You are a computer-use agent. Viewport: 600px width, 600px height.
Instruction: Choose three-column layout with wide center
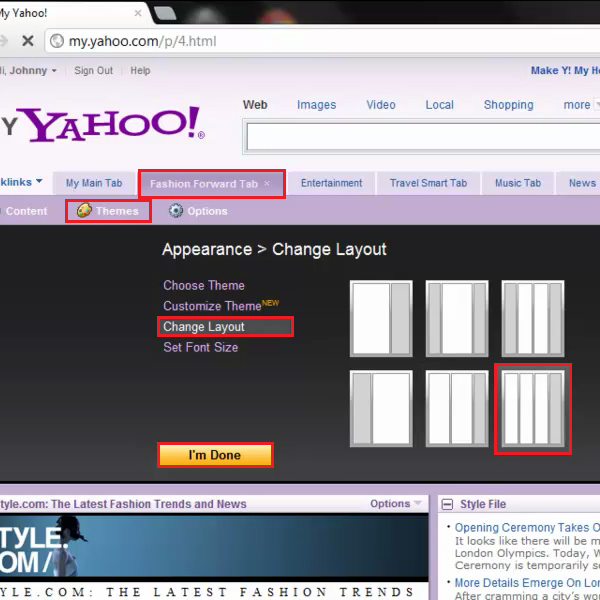click(457, 318)
